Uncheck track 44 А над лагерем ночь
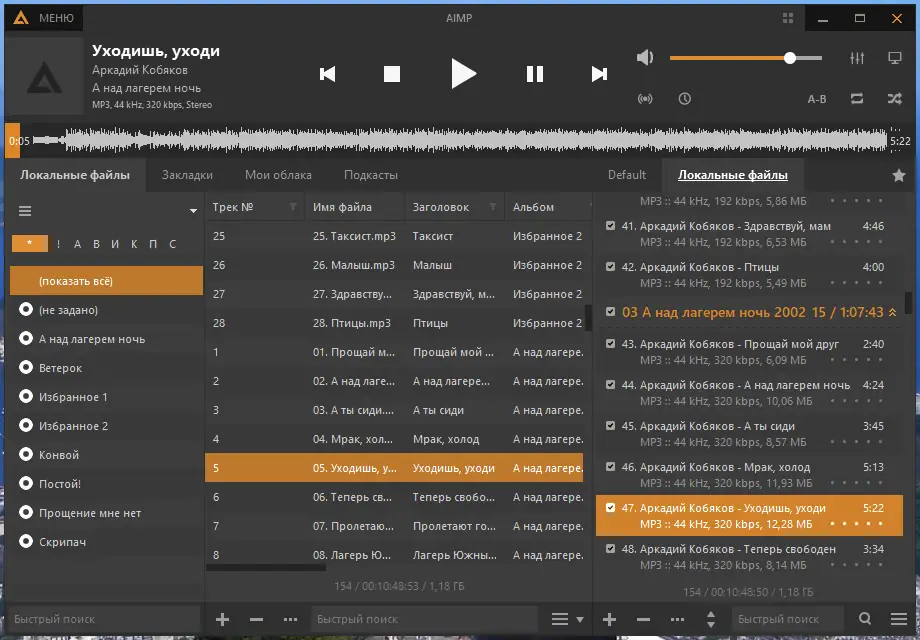 pyautogui.click(x=610, y=385)
